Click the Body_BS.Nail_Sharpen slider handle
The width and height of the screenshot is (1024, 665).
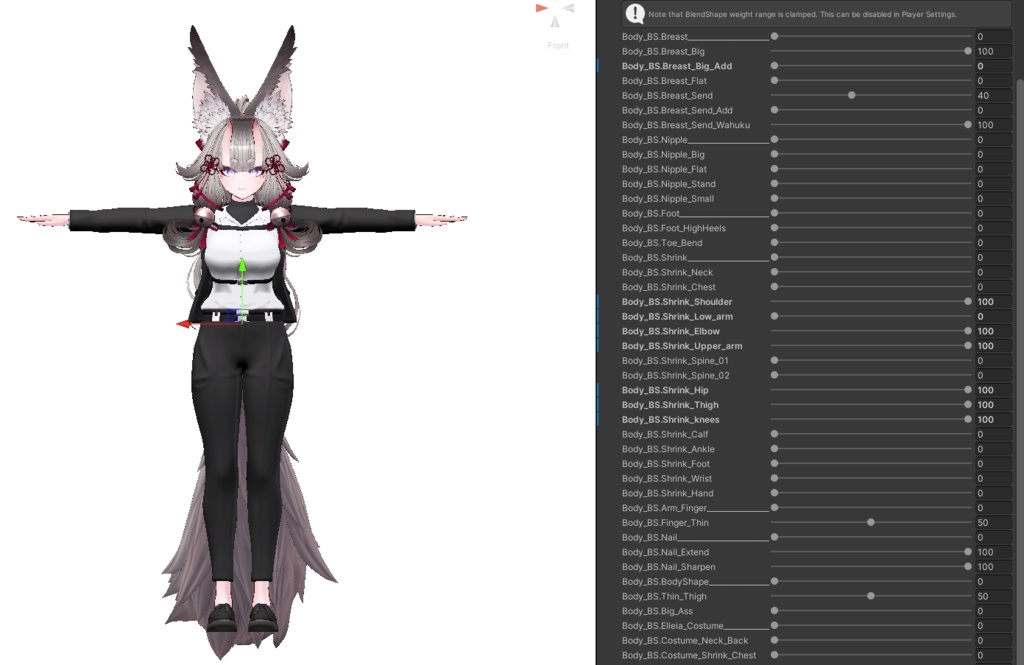(968, 567)
